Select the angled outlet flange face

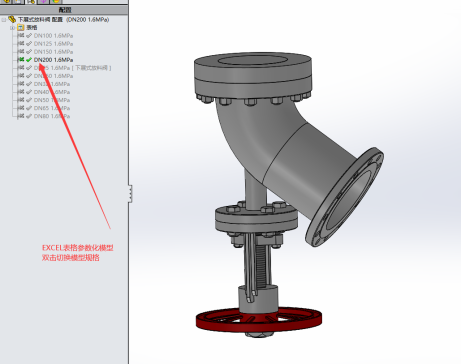[x=345, y=197]
